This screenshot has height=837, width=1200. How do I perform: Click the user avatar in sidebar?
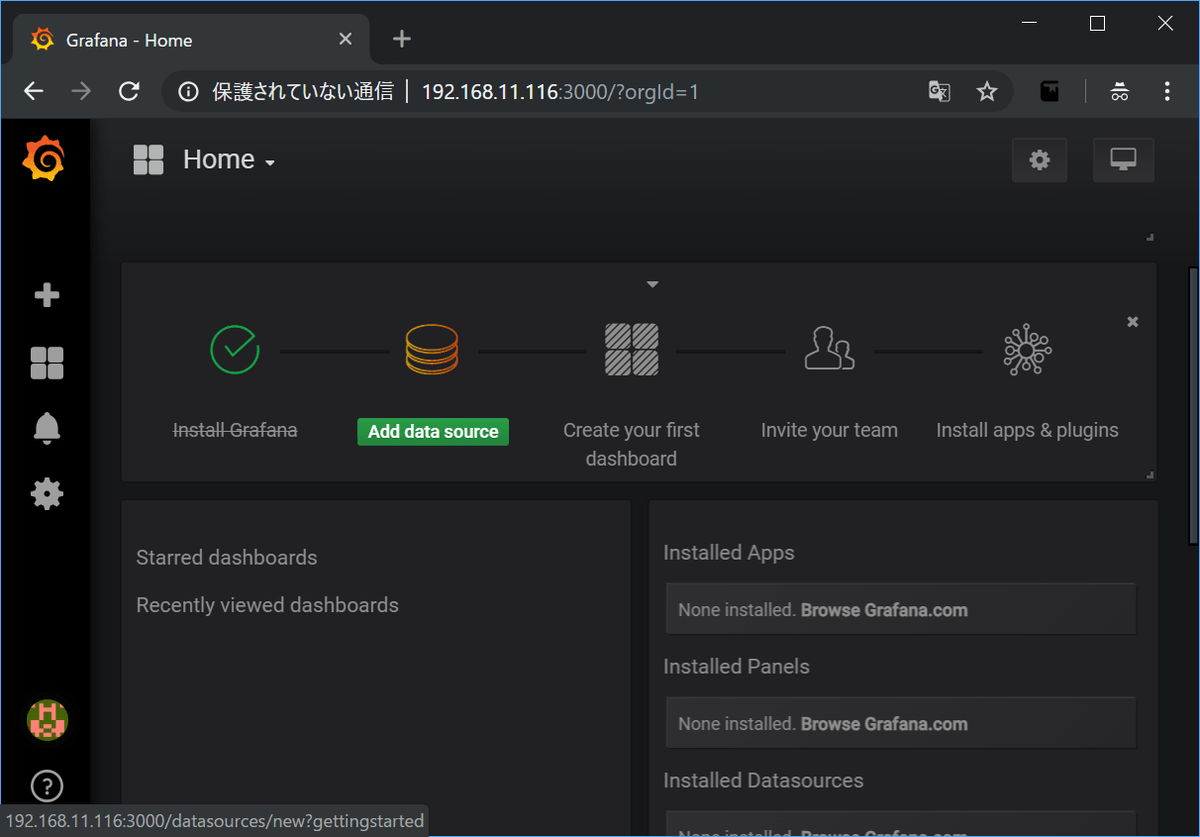tap(47, 720)
